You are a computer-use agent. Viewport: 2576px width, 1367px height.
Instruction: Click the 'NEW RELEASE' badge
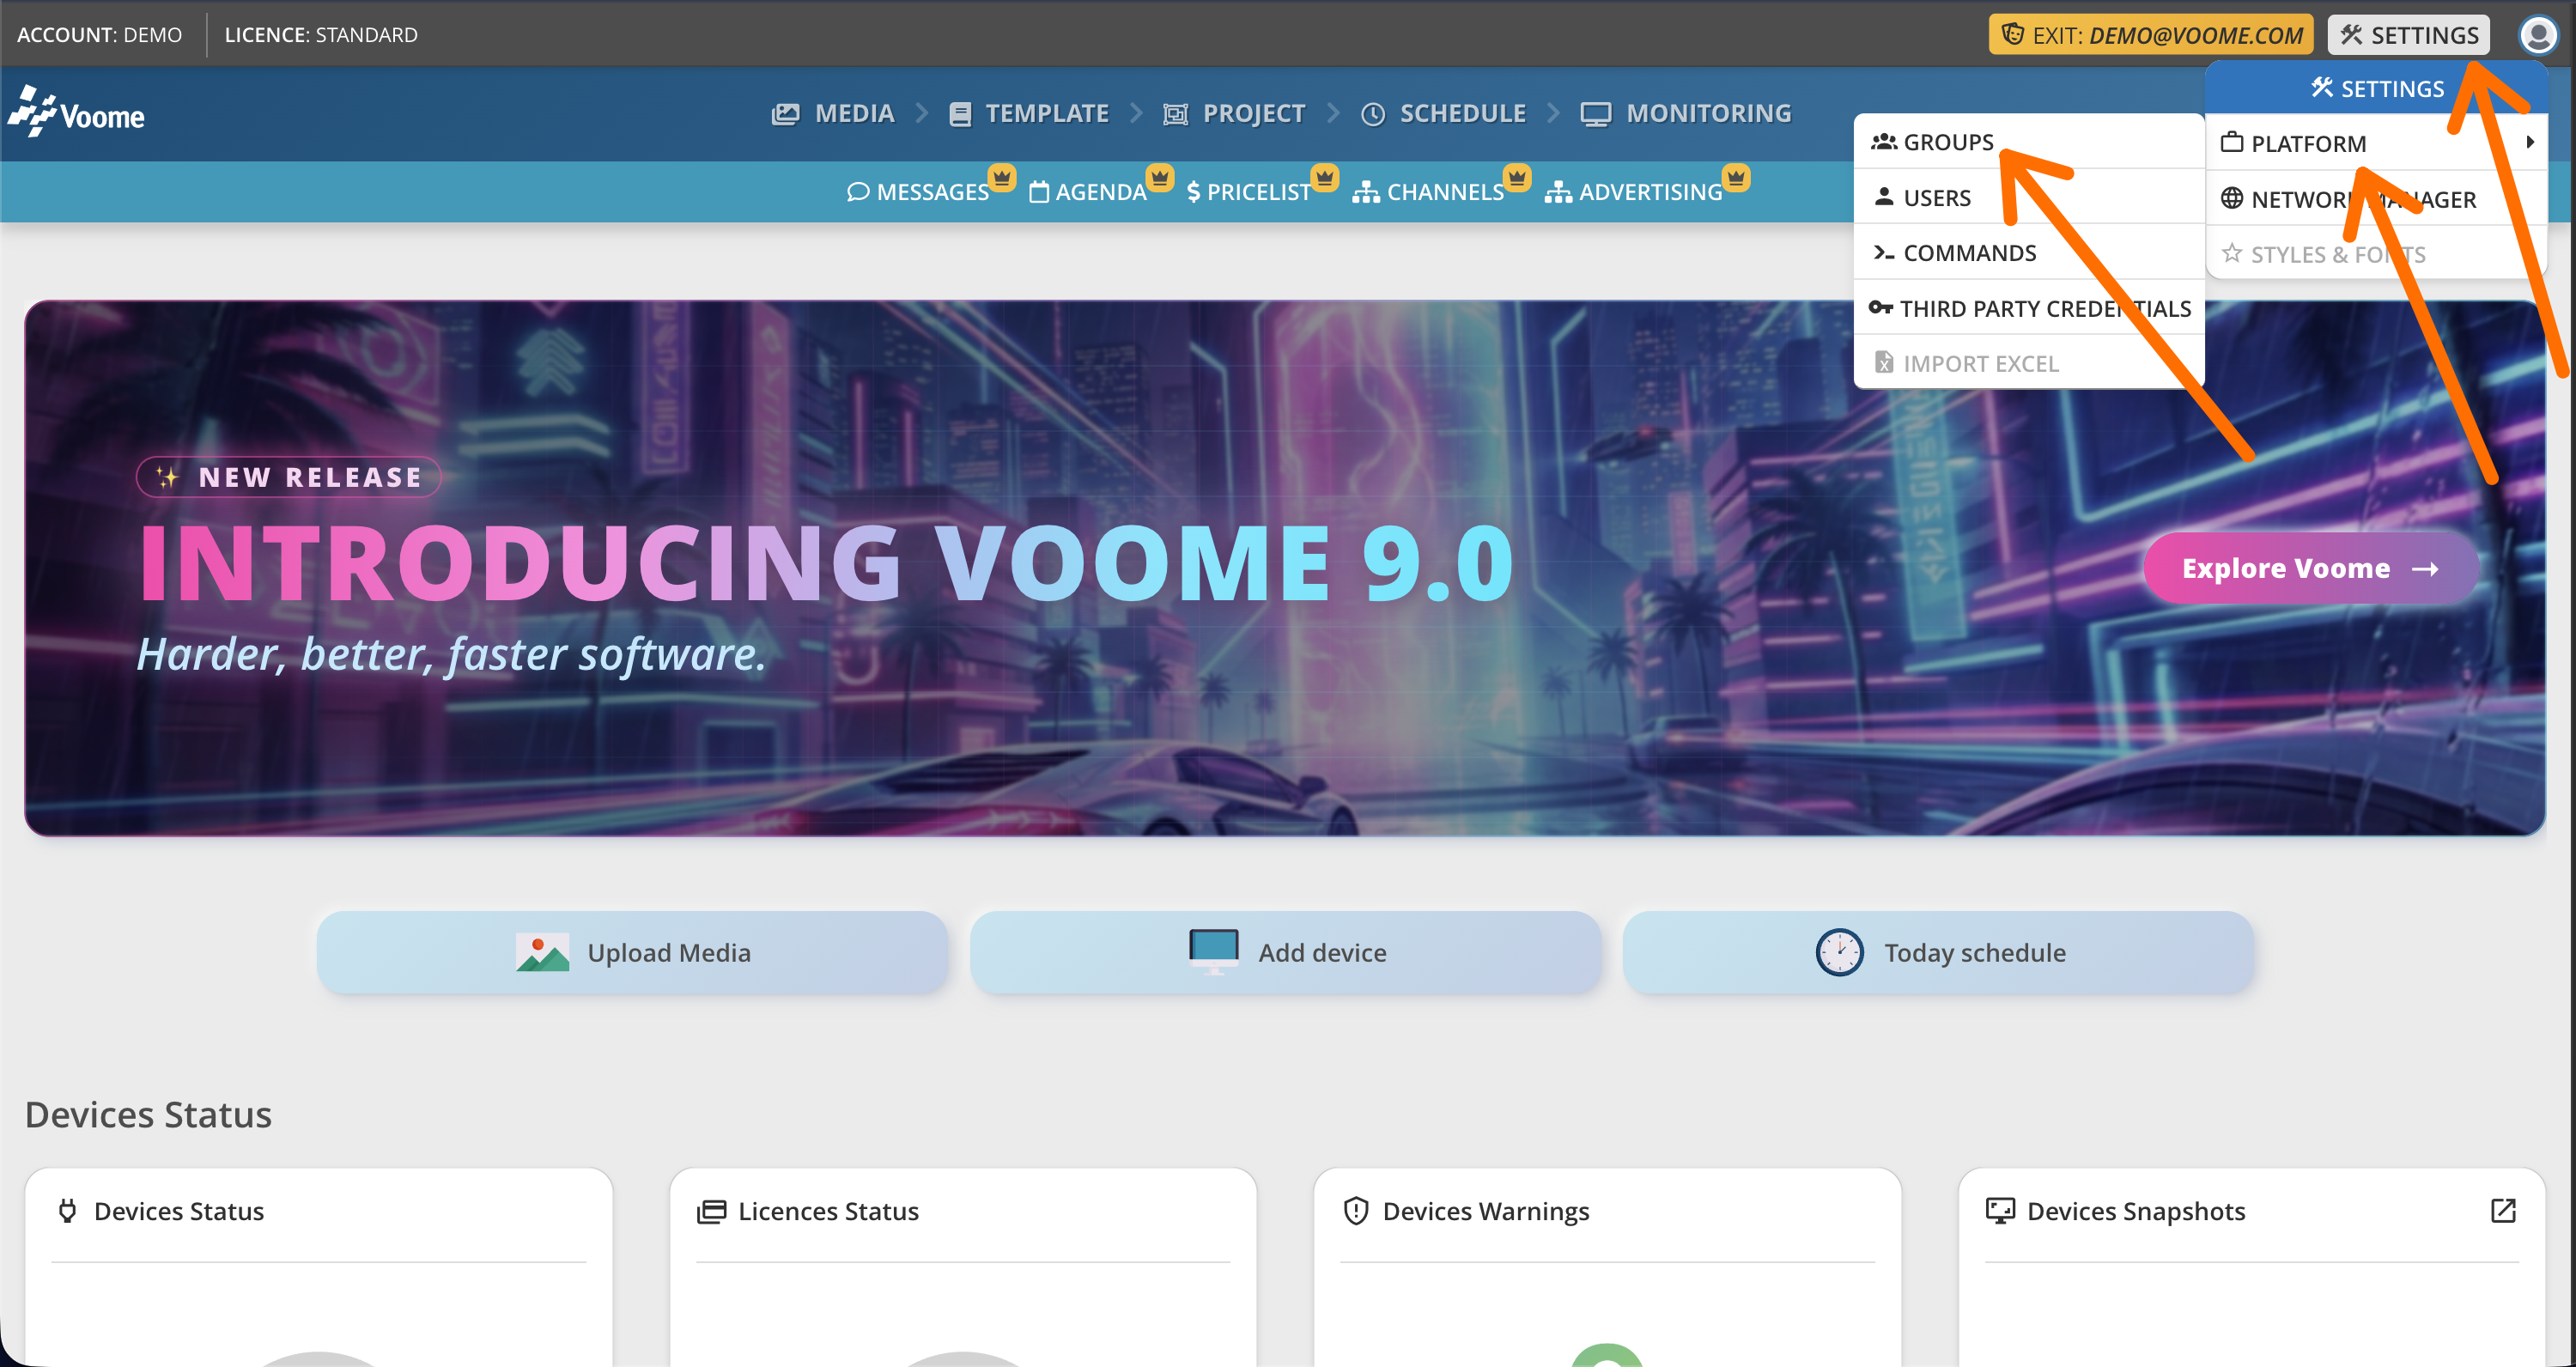289,477
